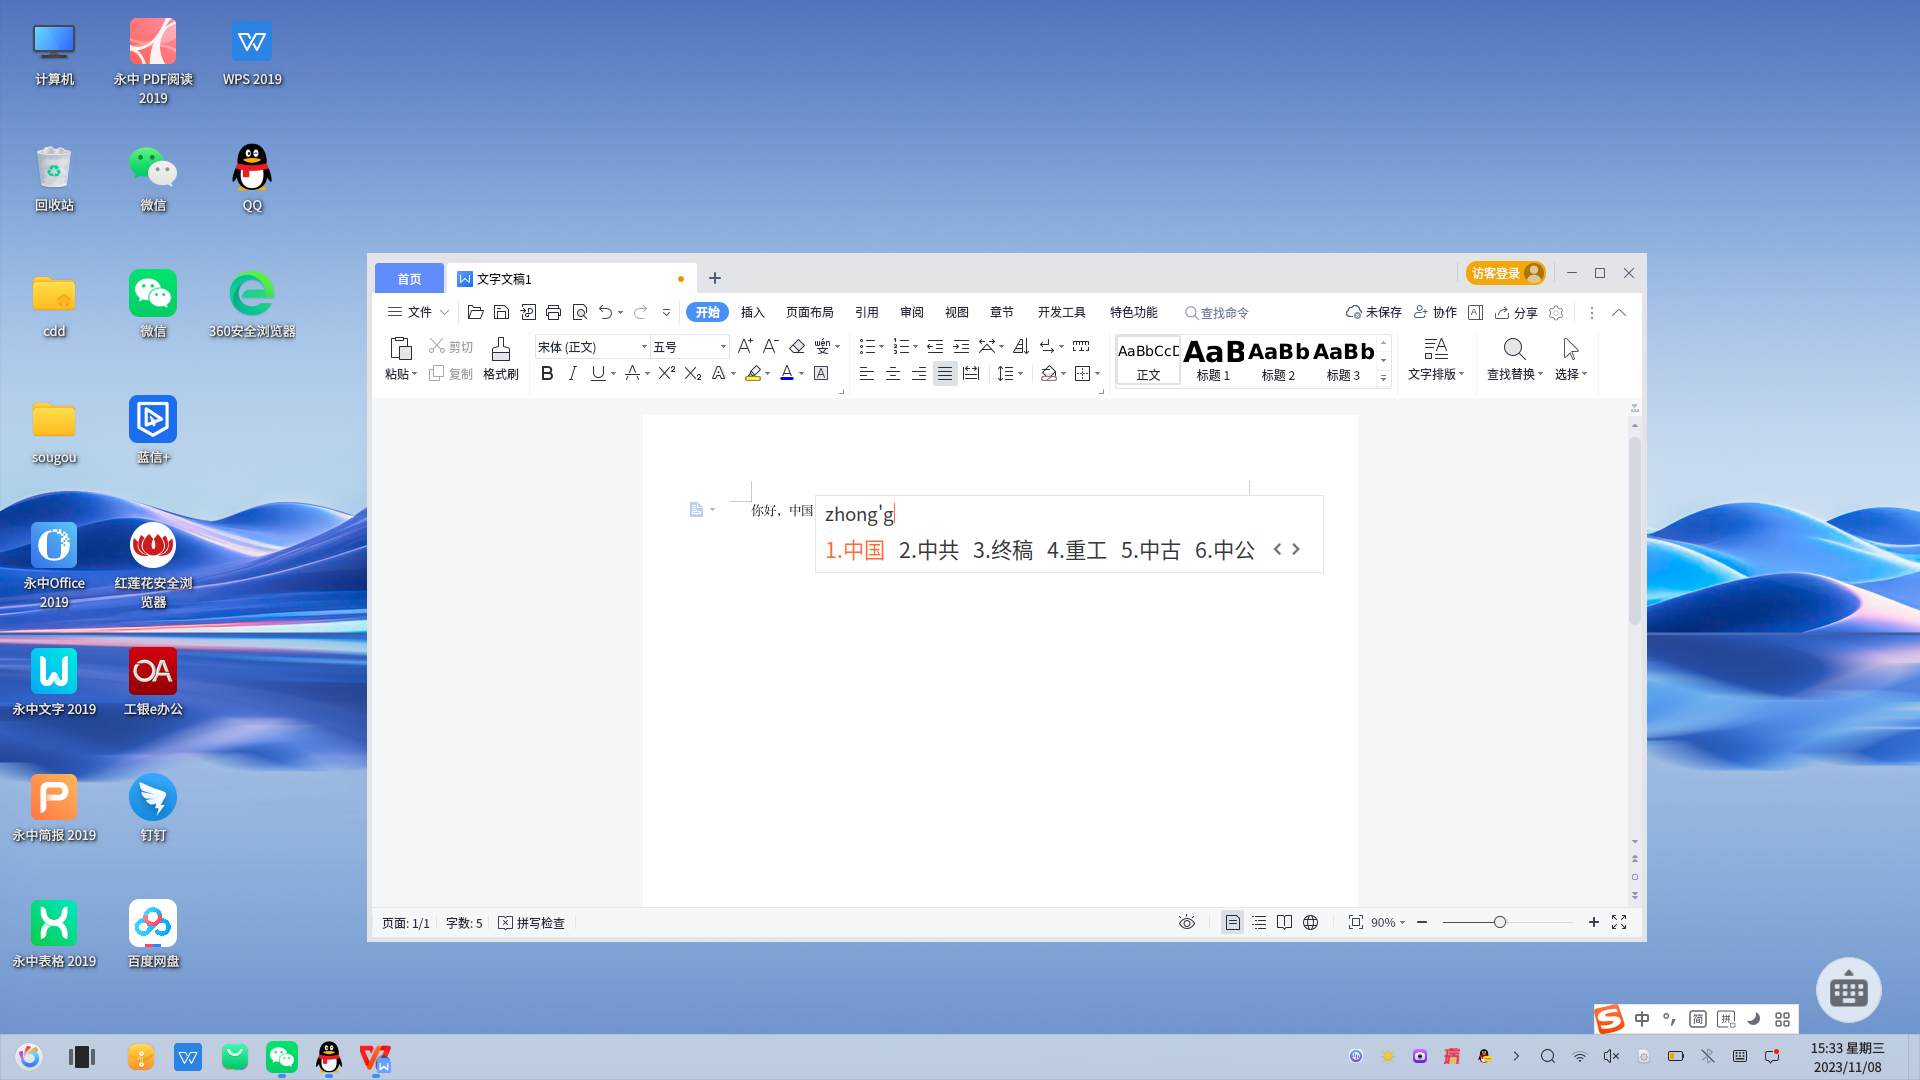Click the Format Painter brush icon
Image resolution: width=1920 pixels, height=1080 pixels.
click(500, 349)
